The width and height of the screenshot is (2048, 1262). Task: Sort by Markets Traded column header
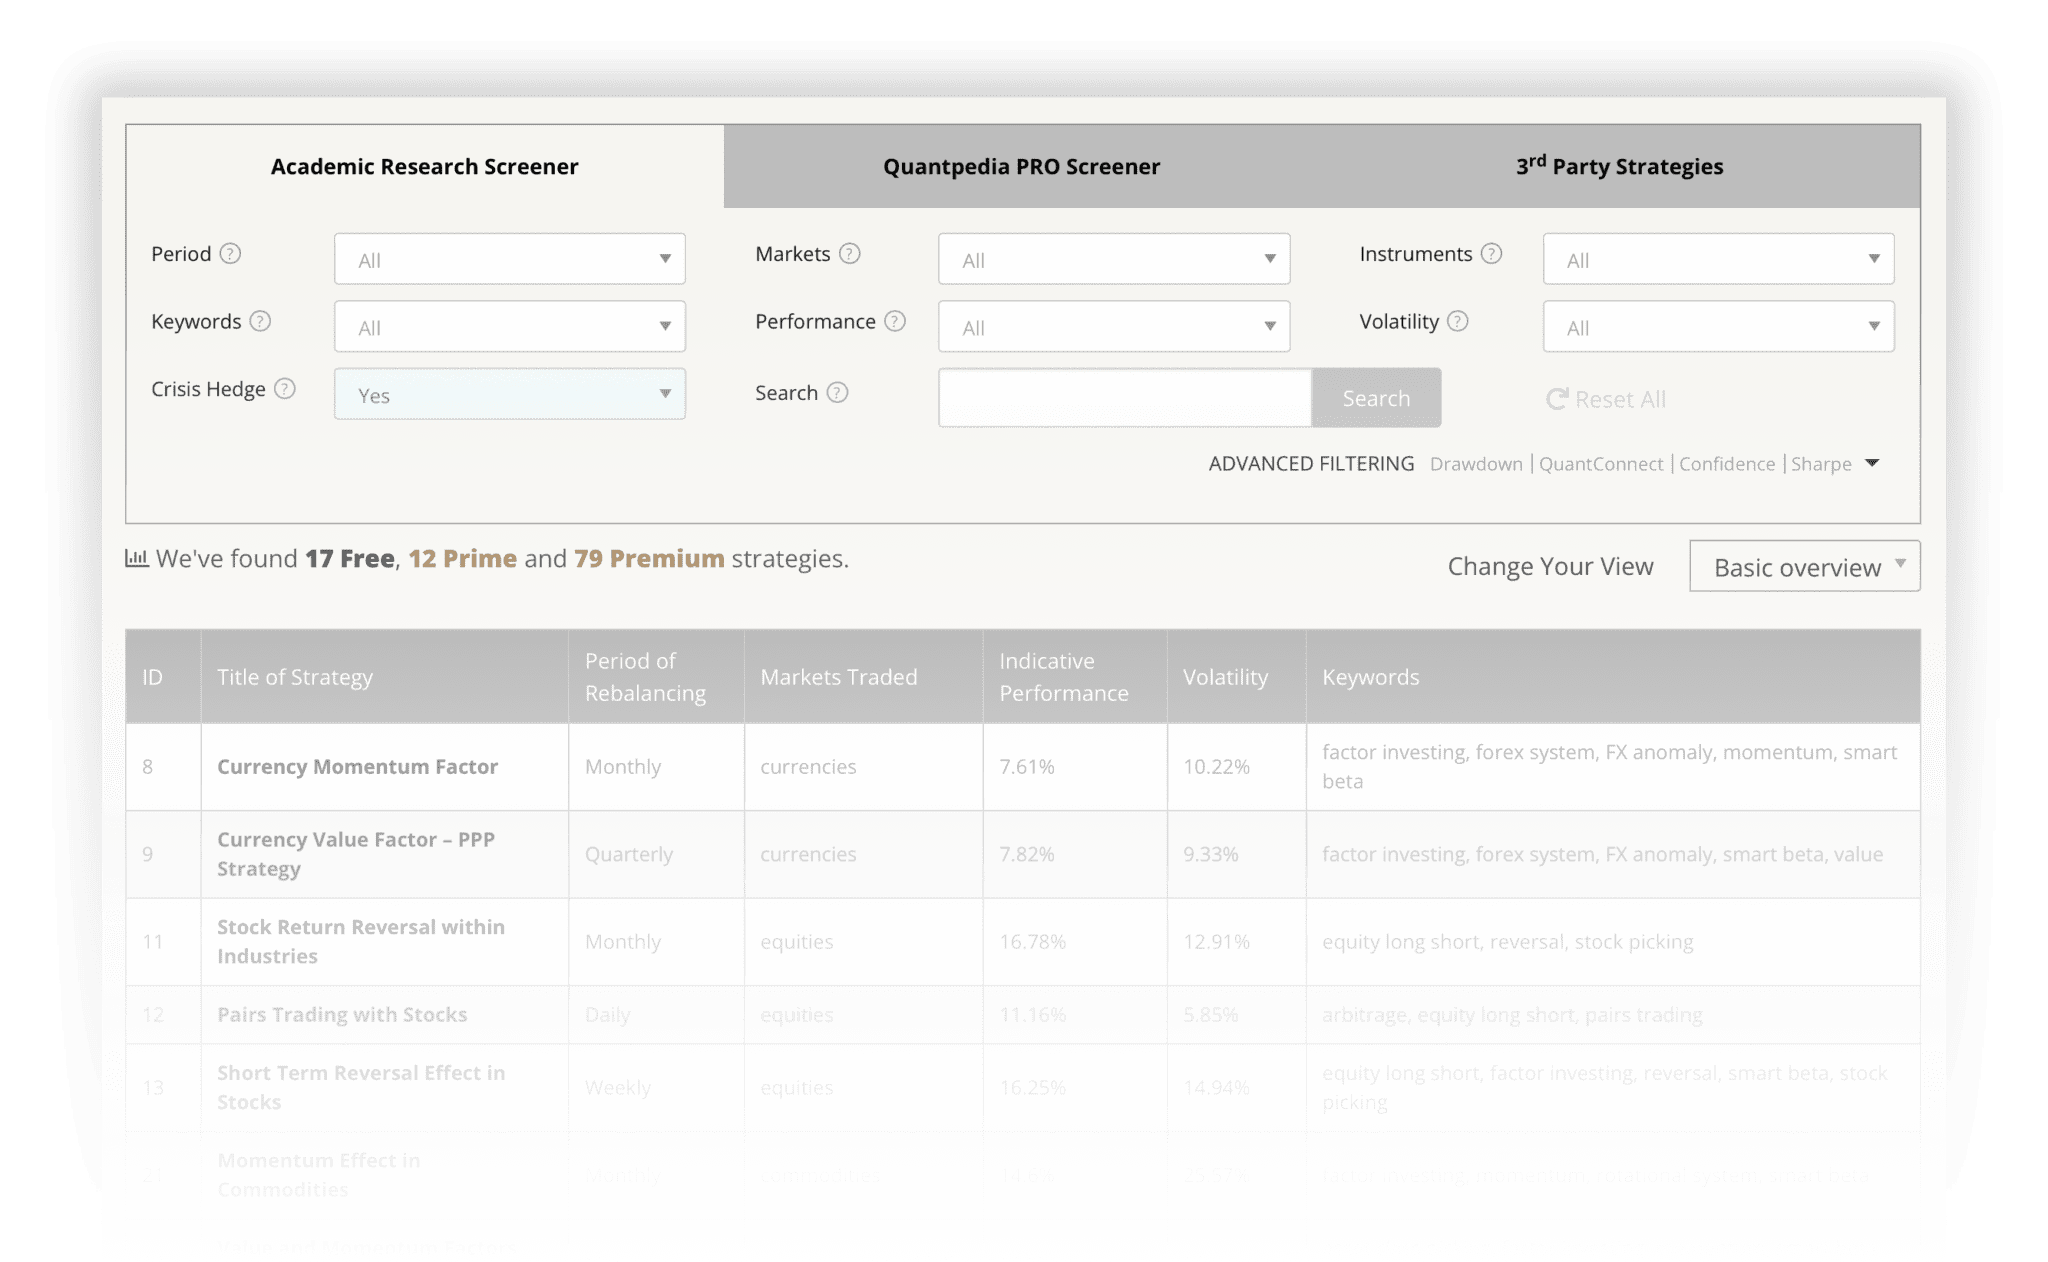coord(864,677)
